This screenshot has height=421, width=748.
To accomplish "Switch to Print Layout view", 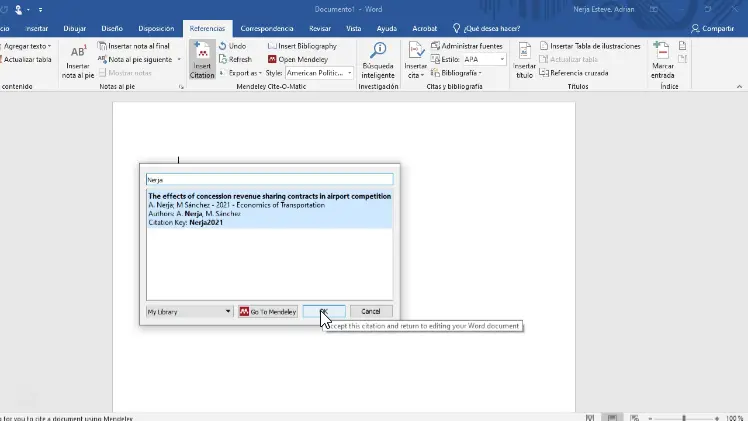I will click(x=612, y=418).
